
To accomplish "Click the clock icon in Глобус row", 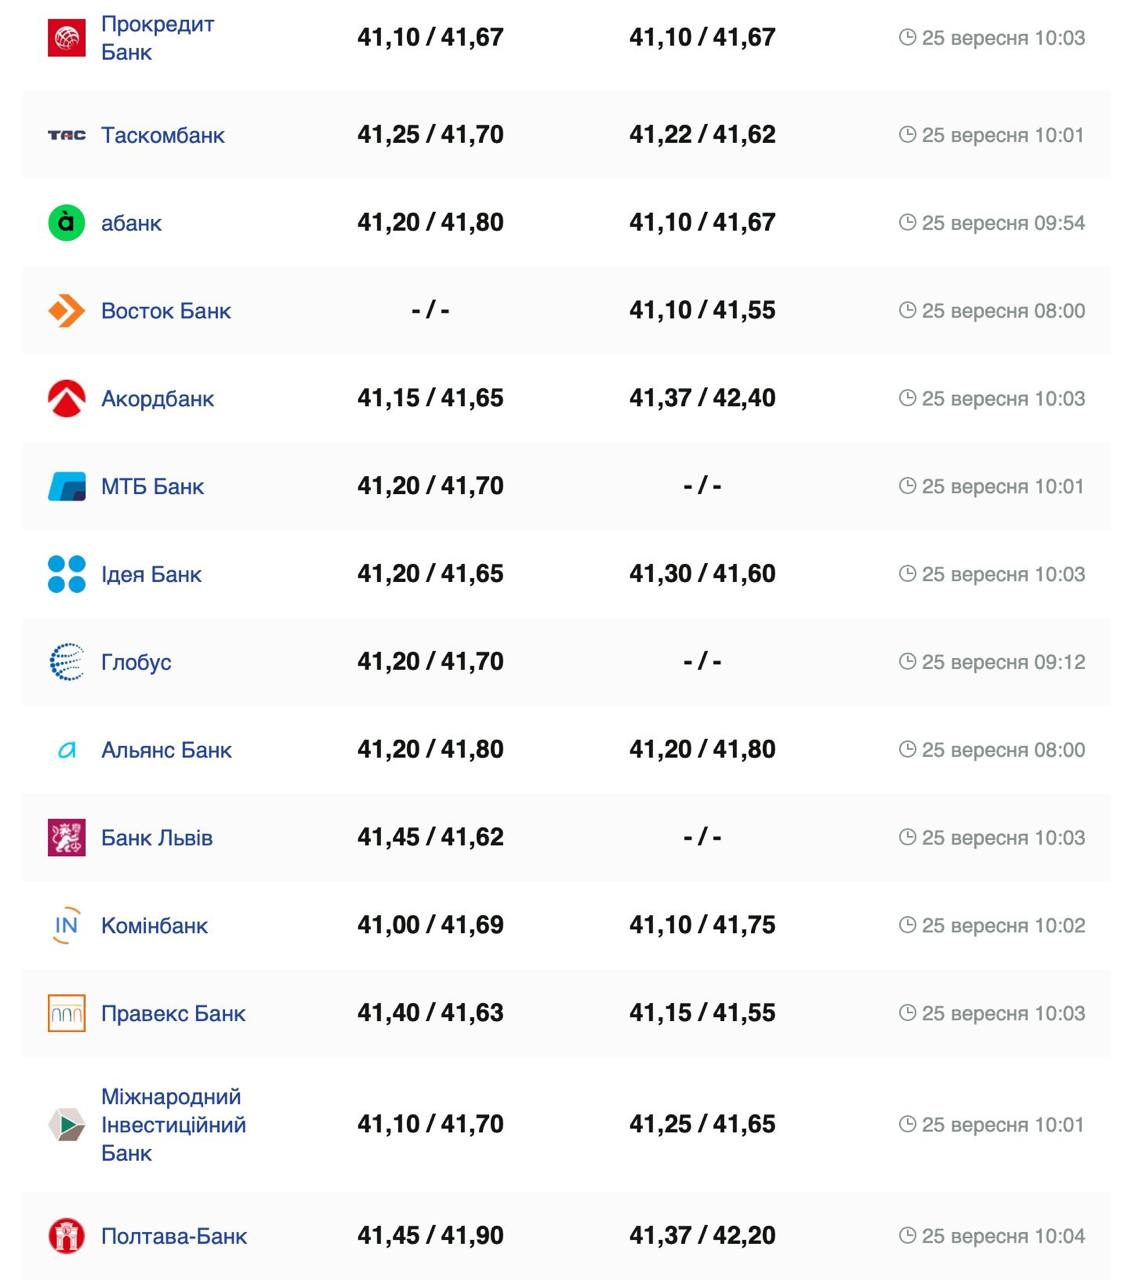I will [x=907, y=662].
